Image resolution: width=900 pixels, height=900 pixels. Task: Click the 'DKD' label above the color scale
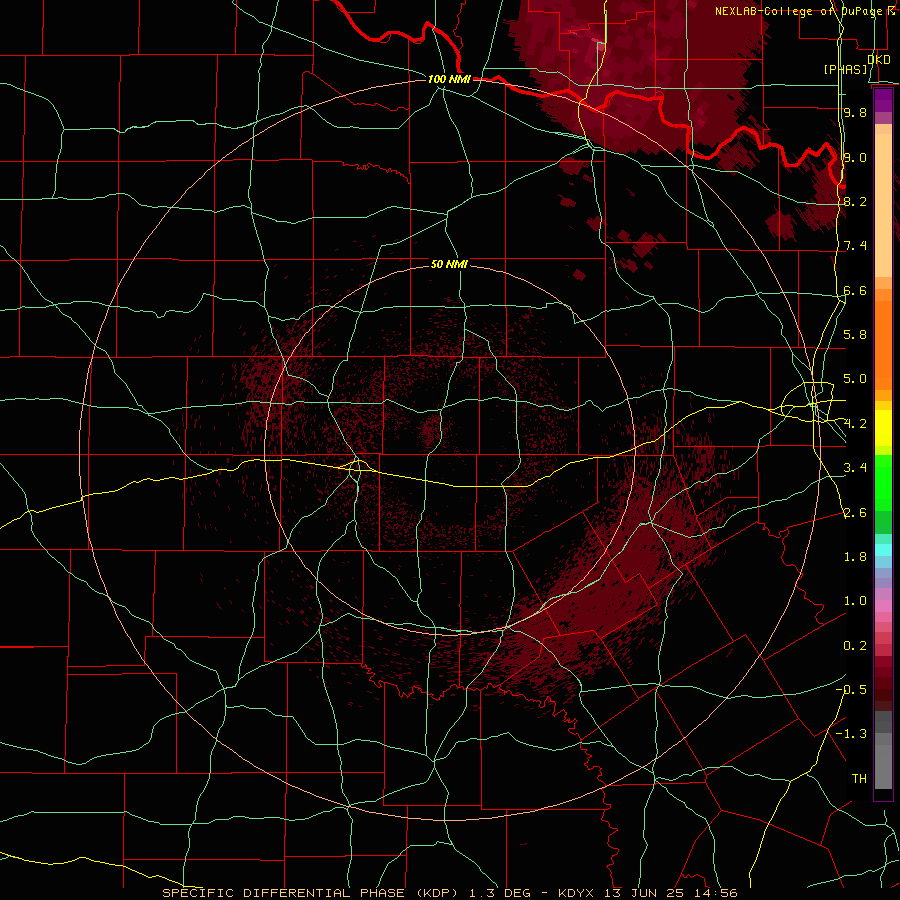pos(878,60)
